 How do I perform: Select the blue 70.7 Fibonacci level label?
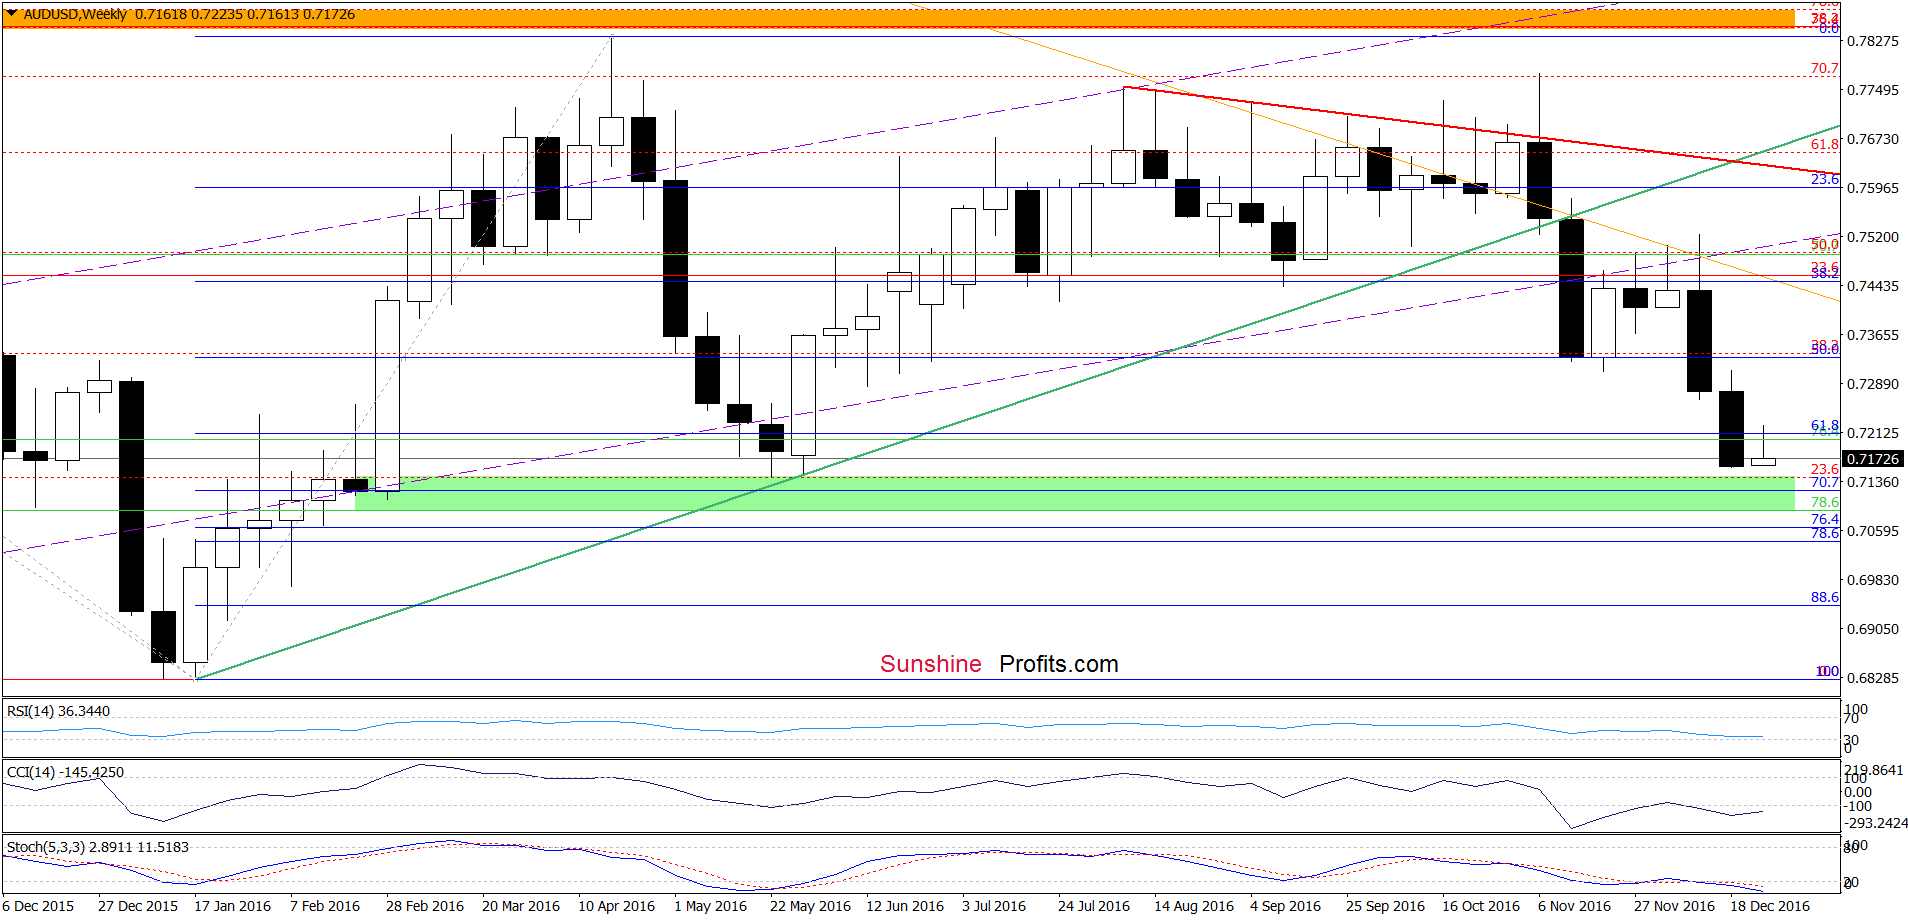(1824, 482)
